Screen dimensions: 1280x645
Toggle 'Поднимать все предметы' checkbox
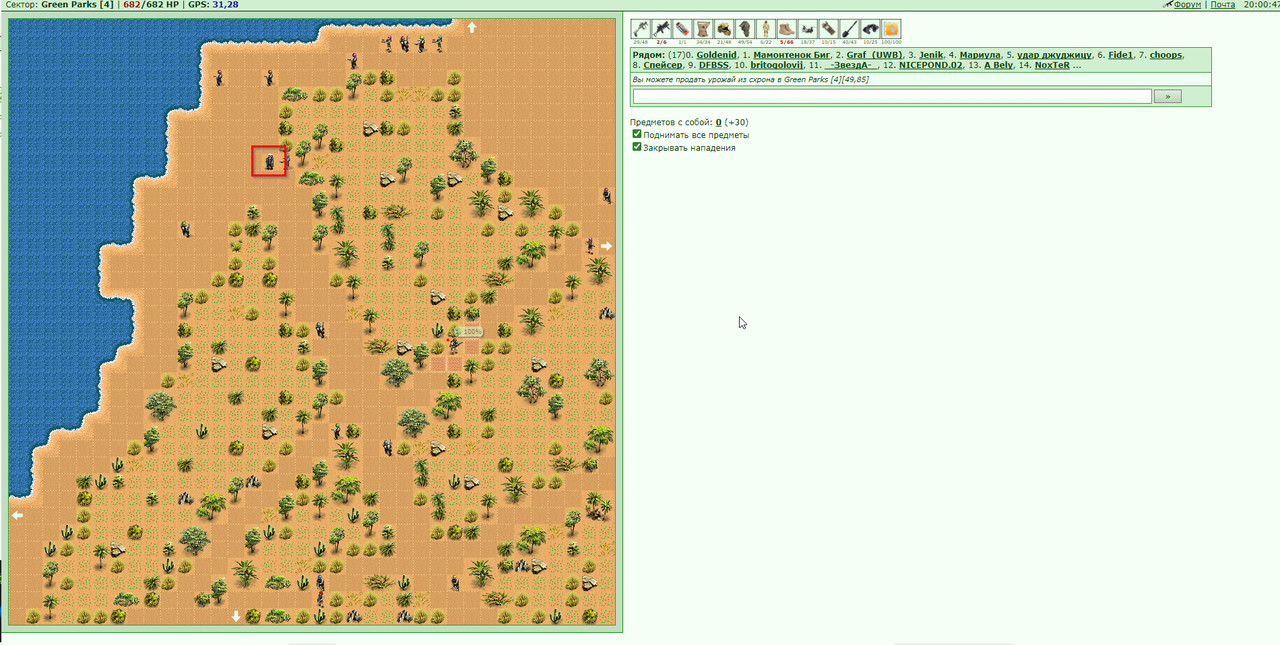coord(637,134)
